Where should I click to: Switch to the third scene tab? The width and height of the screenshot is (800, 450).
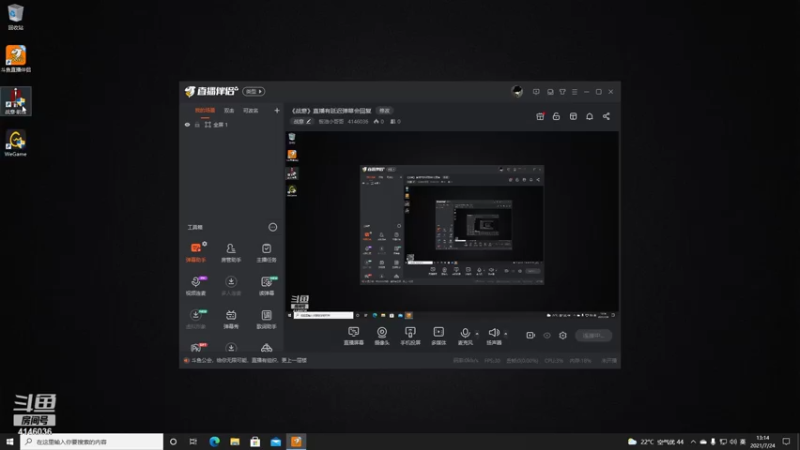click(x=251, y=111)
